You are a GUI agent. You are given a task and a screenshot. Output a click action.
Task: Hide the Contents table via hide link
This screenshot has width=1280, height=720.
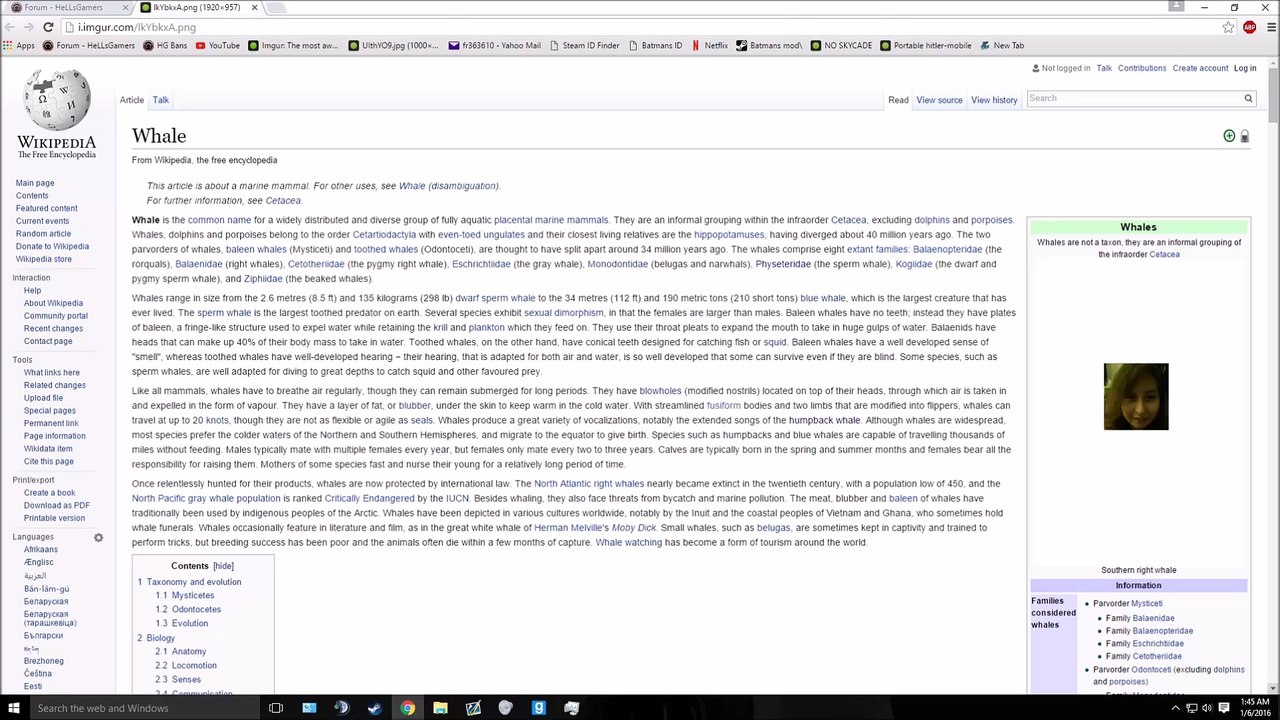tap(223, 566)
